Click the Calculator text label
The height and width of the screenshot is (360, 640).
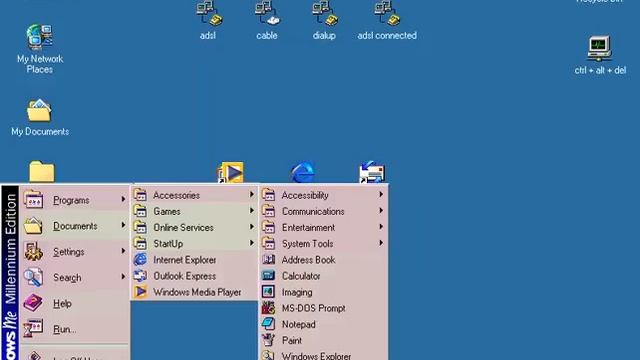(x=301, y=276)
